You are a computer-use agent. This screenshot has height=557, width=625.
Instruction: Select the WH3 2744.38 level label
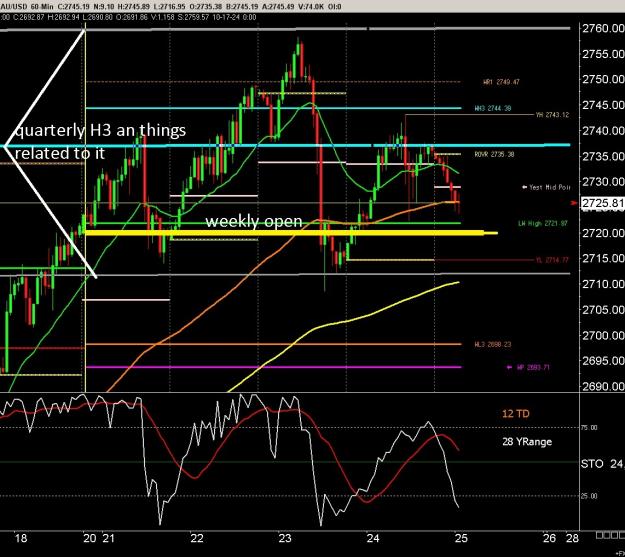(493, 108)
